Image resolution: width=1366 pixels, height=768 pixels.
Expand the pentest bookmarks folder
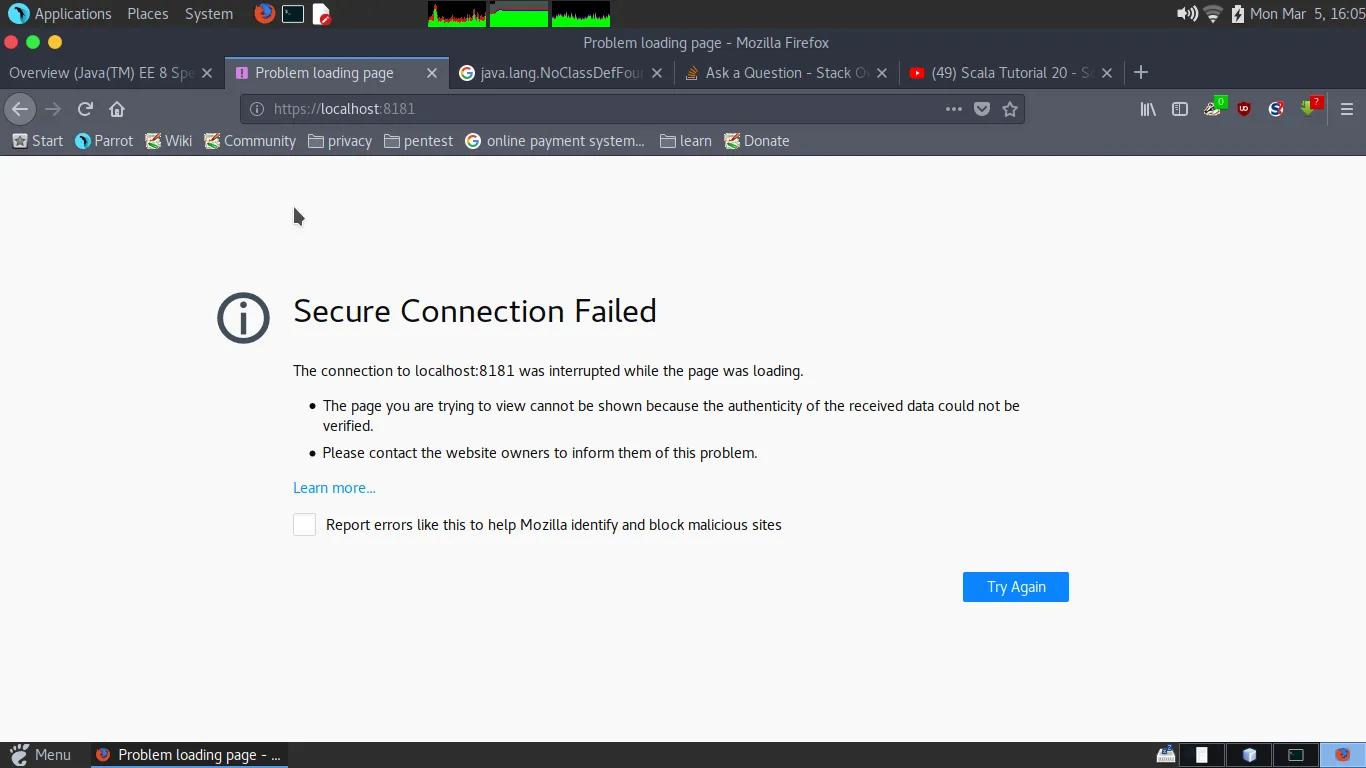point(418,141)
